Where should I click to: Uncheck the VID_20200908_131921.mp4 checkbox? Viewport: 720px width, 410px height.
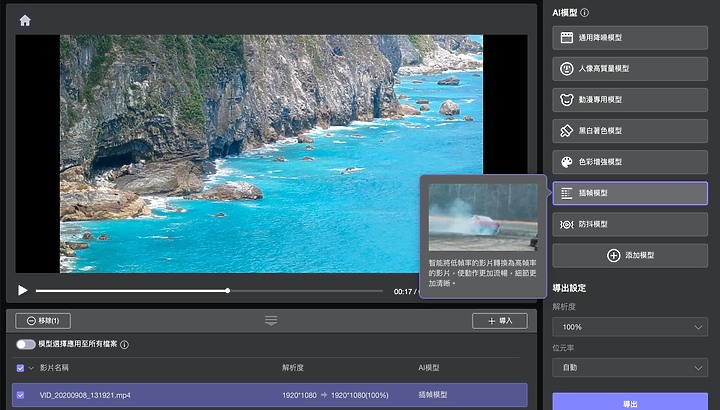tap(20, 395)
